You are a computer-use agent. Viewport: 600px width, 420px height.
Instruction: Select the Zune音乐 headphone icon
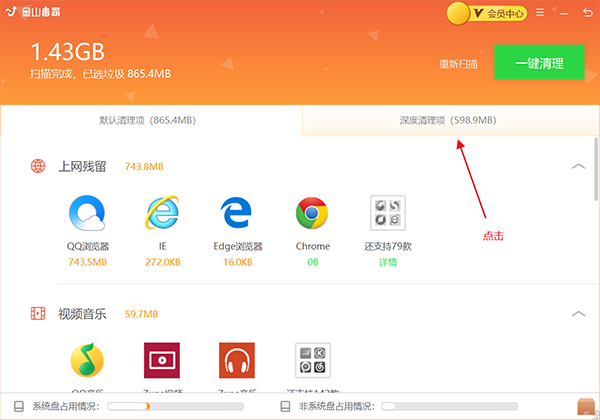point(237,360)
